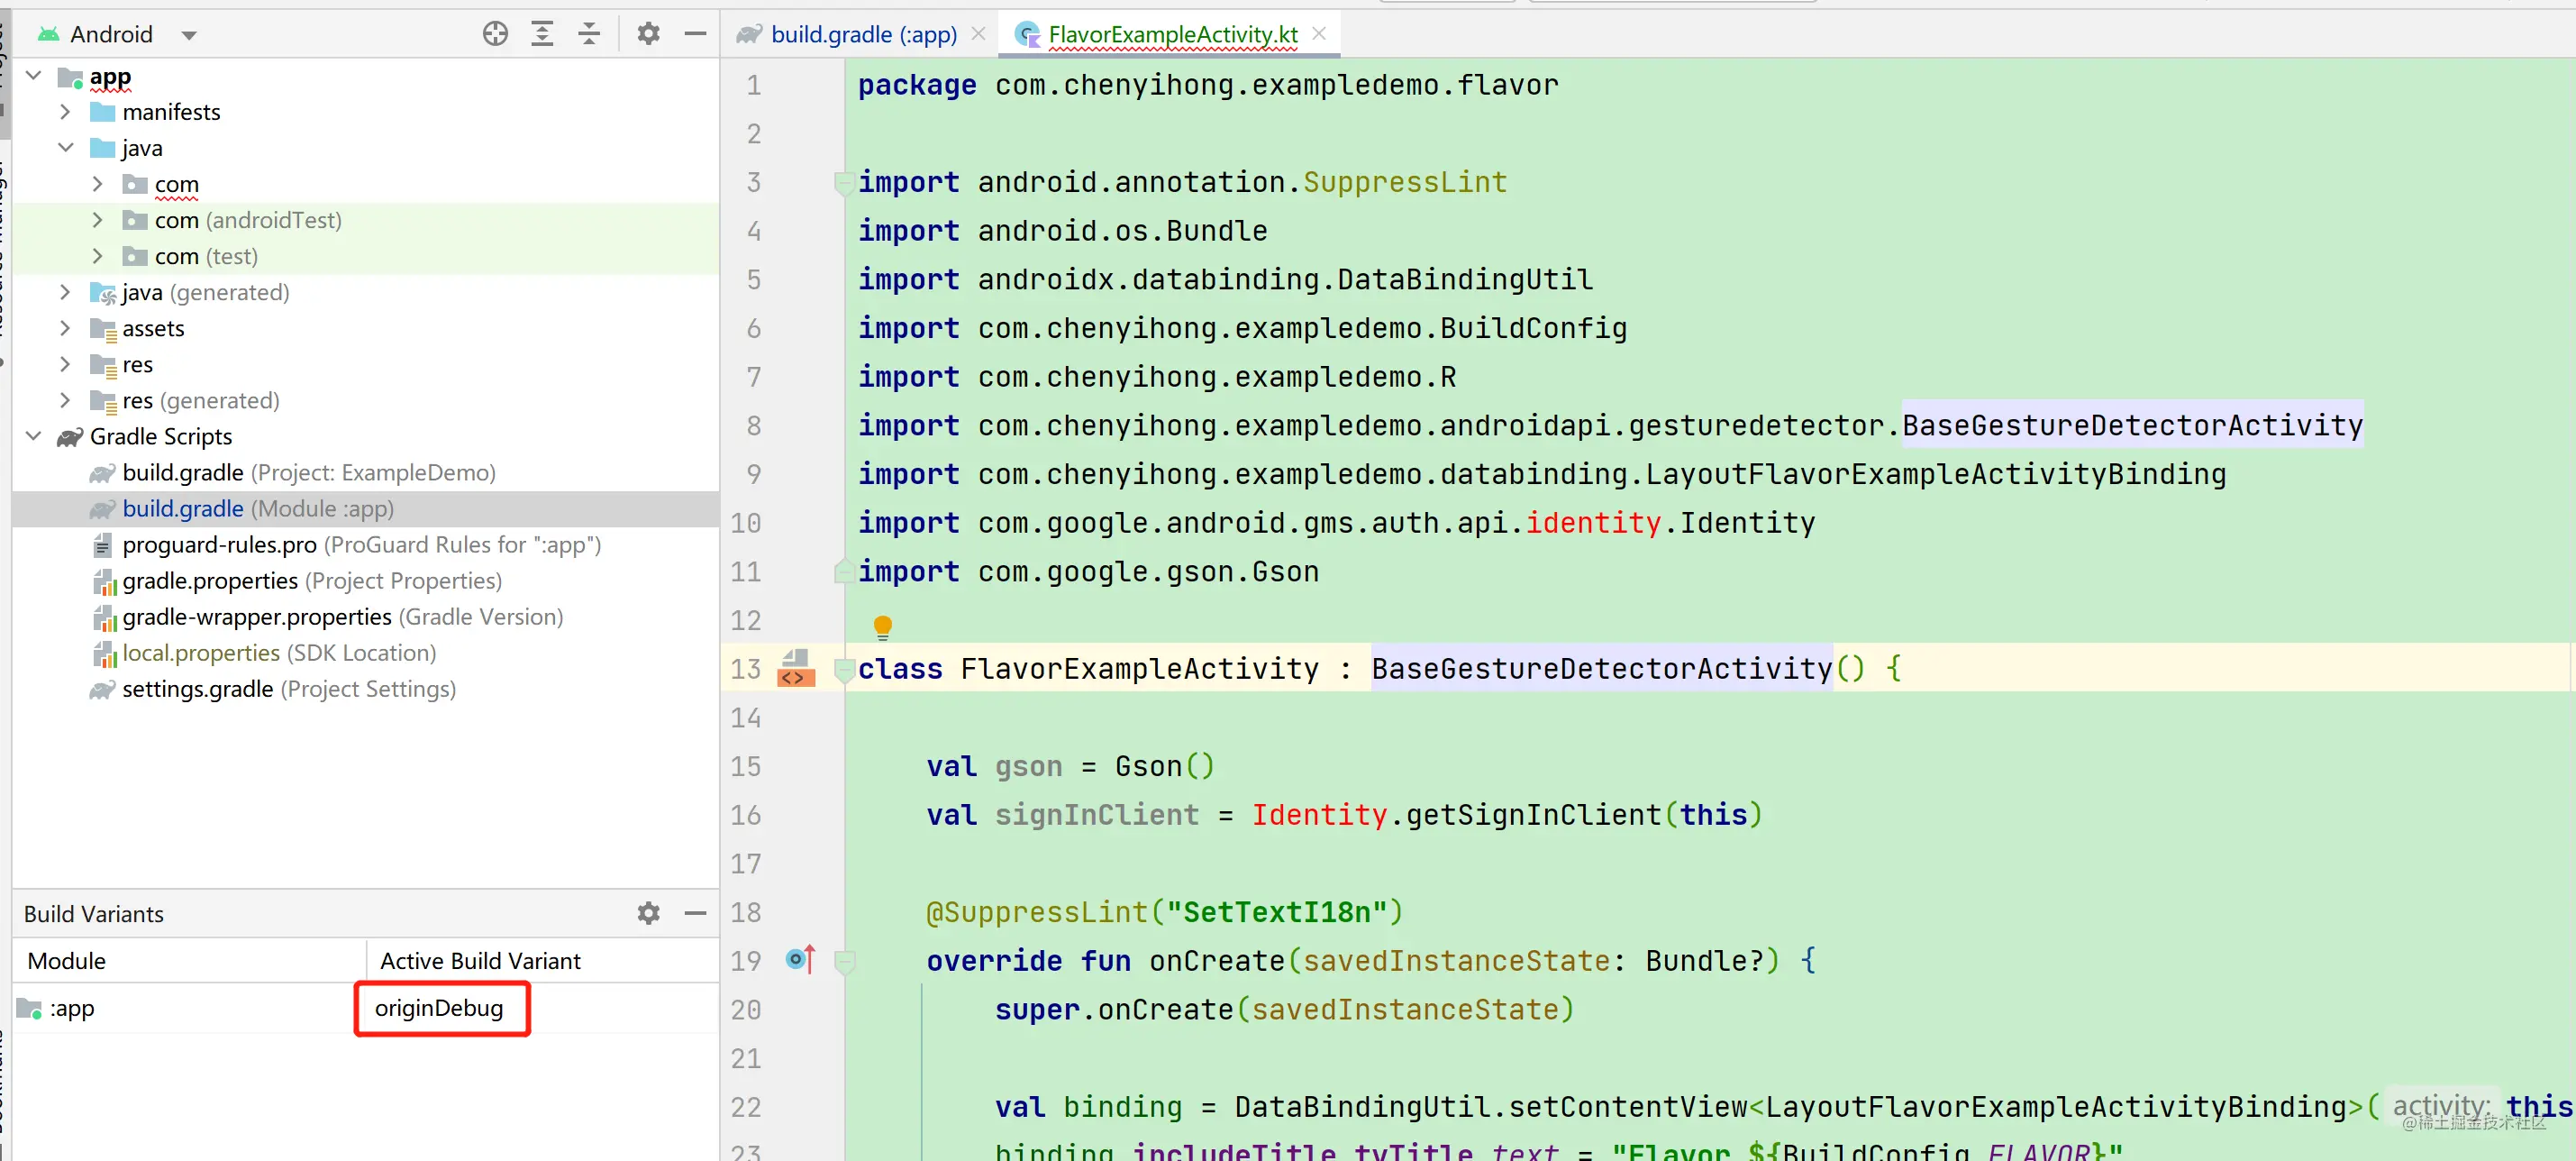Fold the import block at line 3
2576x1161 pixels.
coord(843,182)
